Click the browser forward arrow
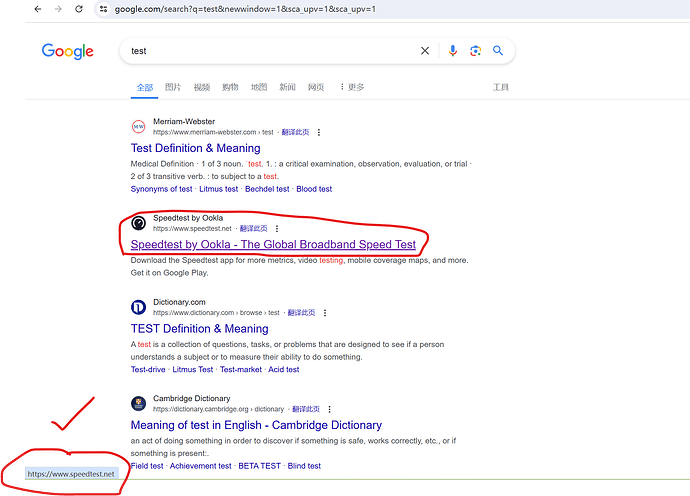 (x=58, y=9)
